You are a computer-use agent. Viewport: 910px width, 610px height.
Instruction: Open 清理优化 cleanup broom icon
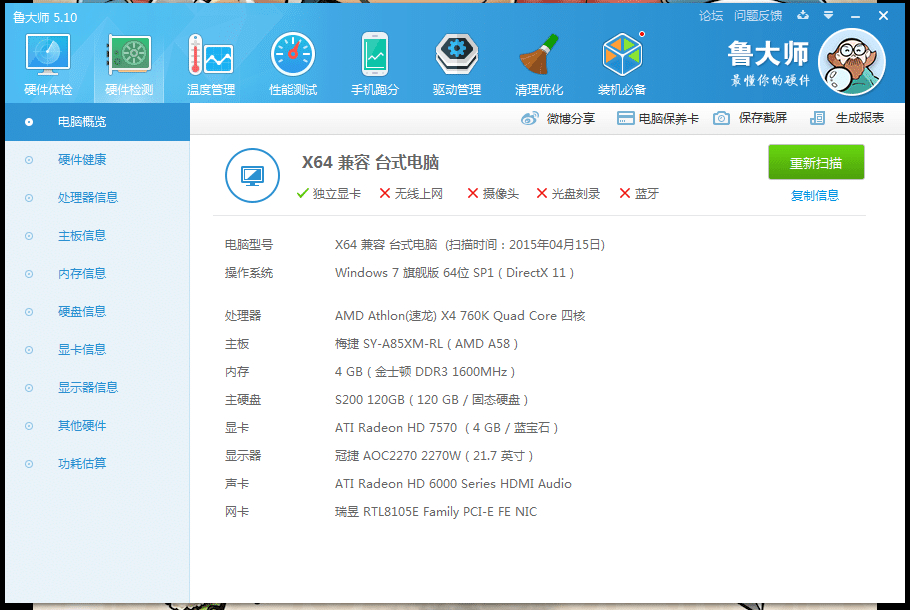point(539,55)
